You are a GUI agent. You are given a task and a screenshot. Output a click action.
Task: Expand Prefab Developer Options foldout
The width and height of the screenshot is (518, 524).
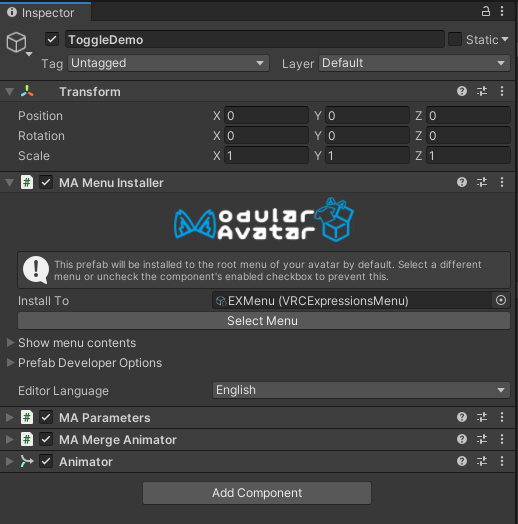point(90,363)
